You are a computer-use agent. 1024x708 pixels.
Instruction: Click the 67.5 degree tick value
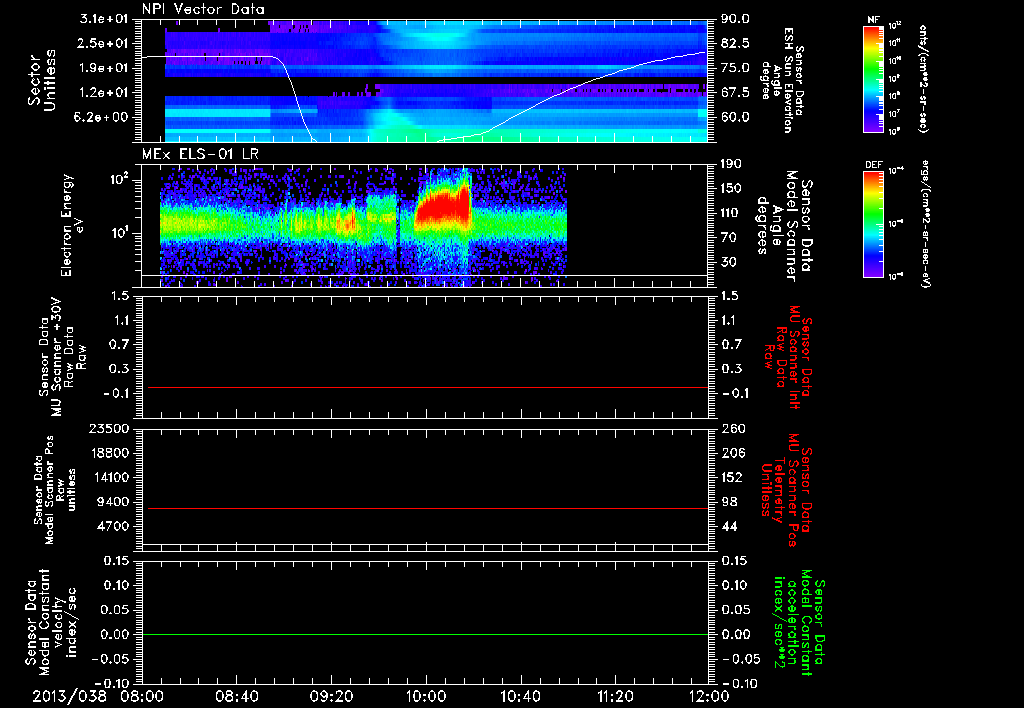[735, 93]
